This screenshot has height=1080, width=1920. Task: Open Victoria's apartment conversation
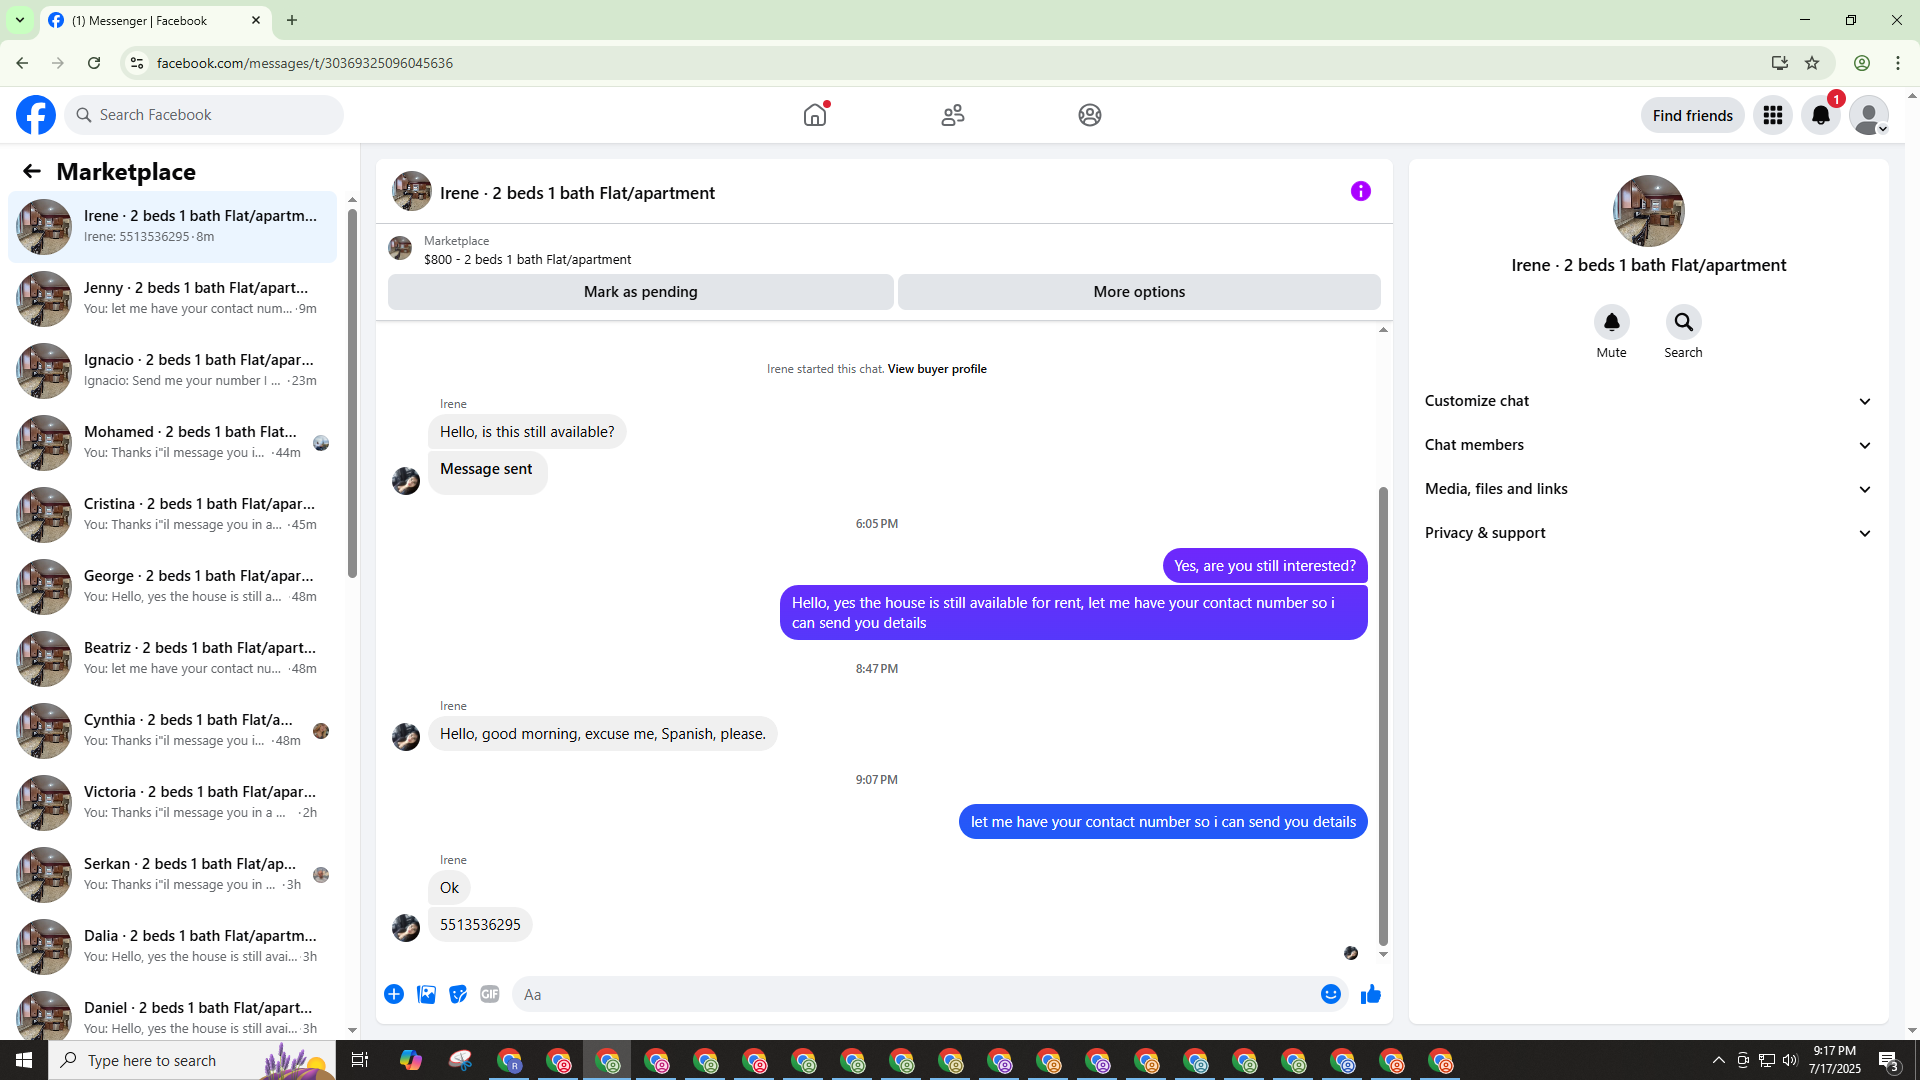[x=172, y=802]
